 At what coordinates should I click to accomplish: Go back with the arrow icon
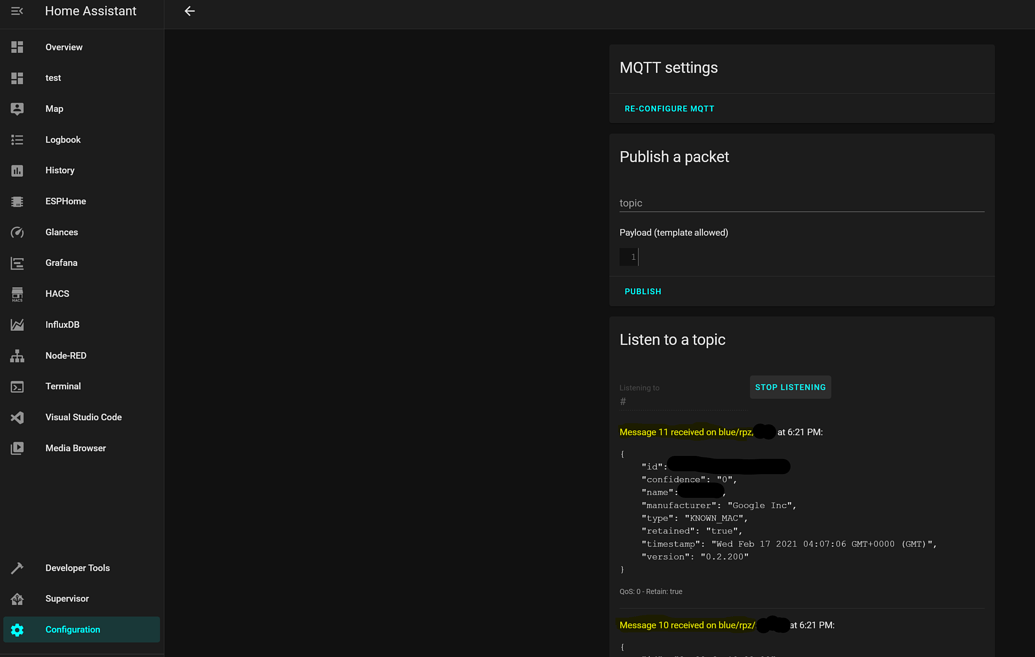coord(189,11)
